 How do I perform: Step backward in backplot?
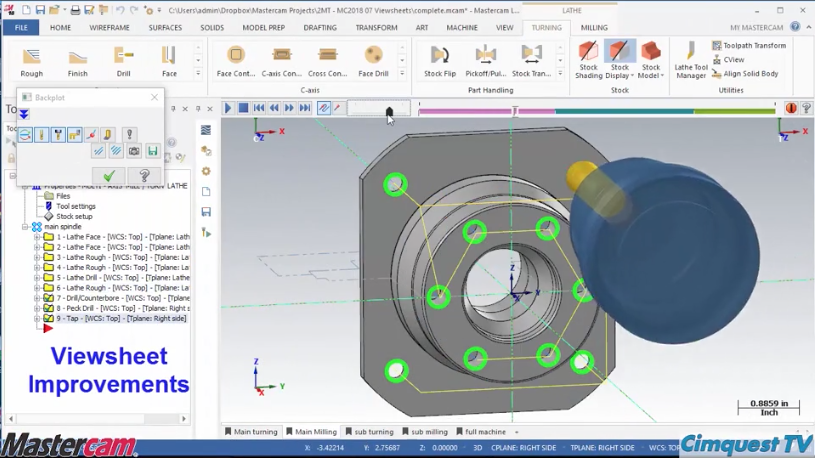click(274, 108)
